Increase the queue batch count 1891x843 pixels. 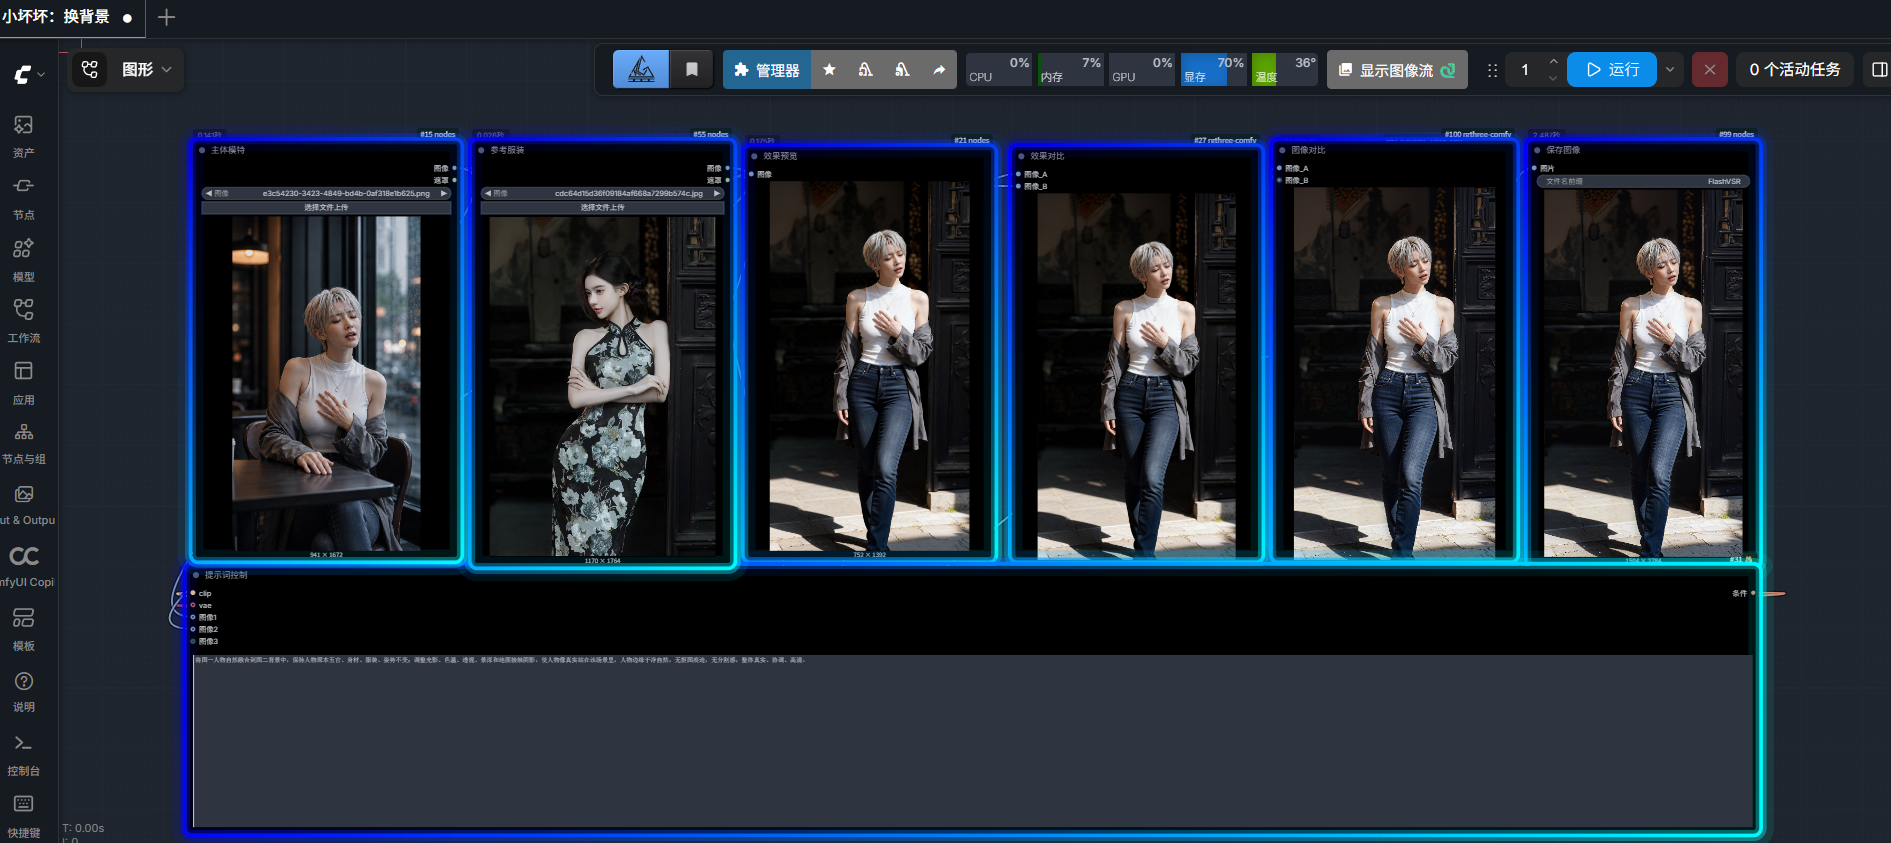coord(1553,62)
